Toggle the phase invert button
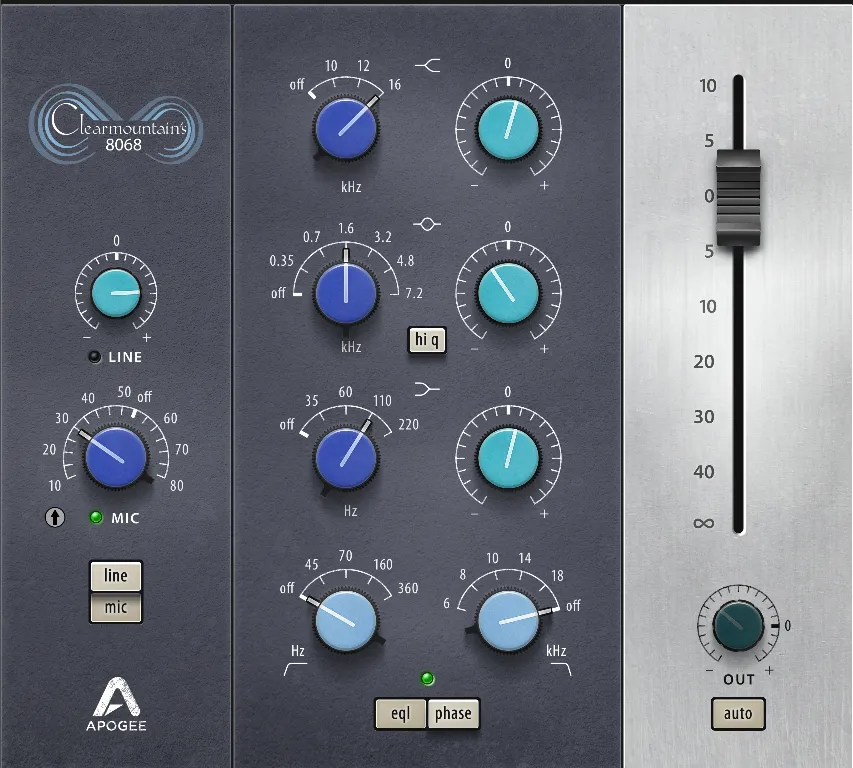Viewport: 853px width, 768px height. pyautogui.click(x=453, y=714)
